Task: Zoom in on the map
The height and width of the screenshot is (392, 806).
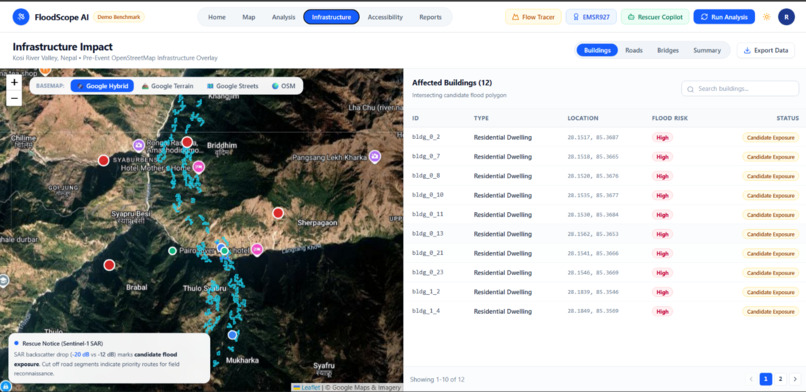Action: click(x=14, y=82)
